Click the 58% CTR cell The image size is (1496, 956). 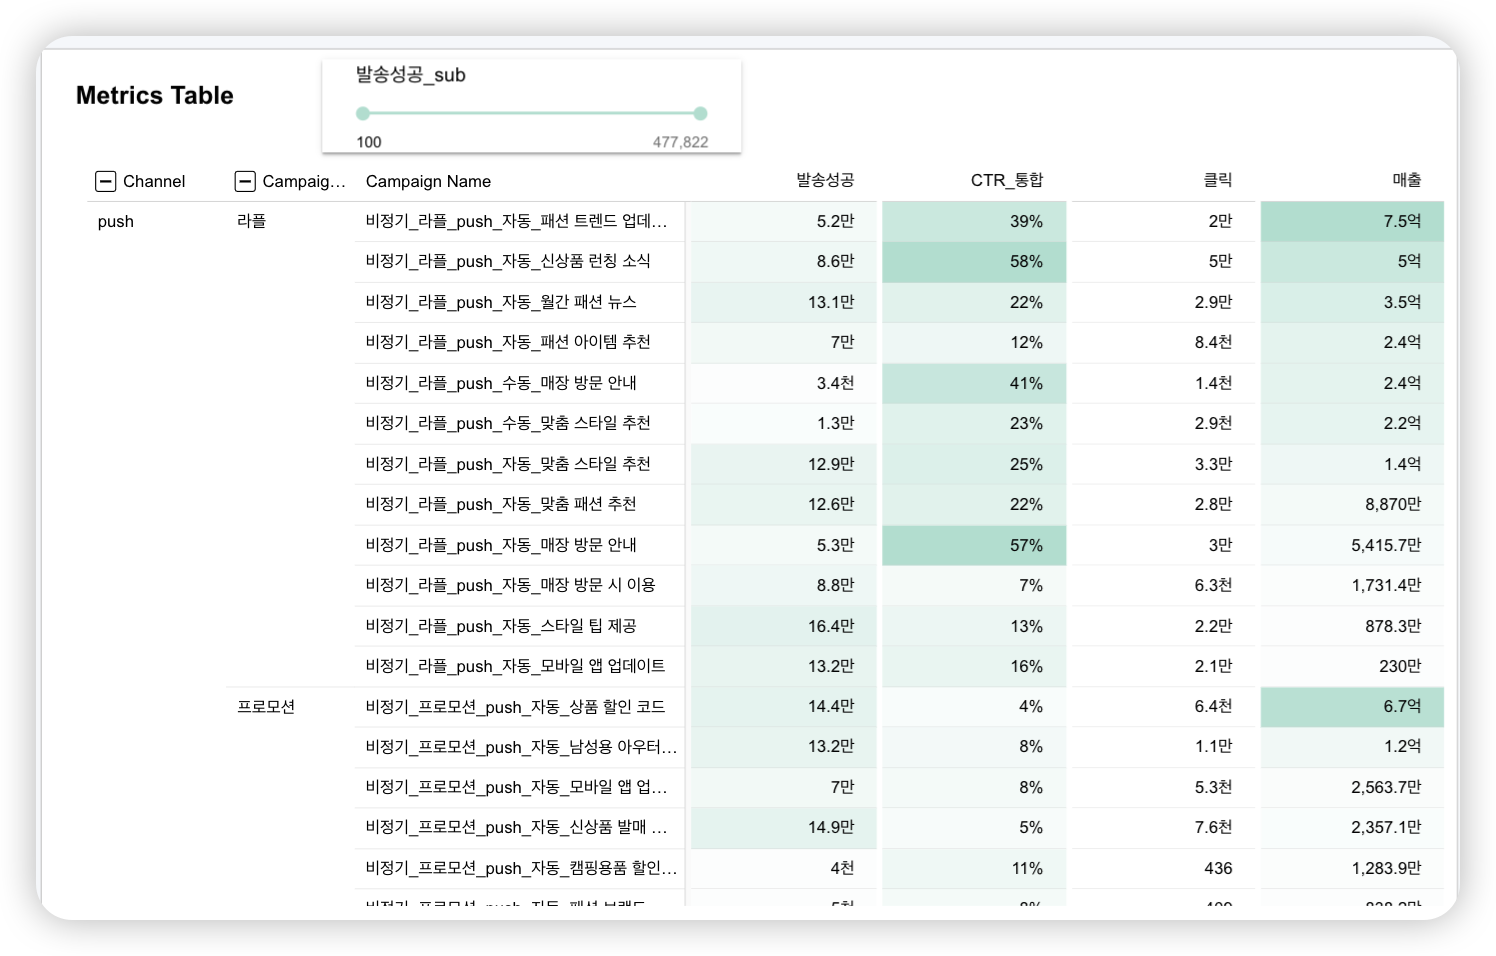pos(974,262)
